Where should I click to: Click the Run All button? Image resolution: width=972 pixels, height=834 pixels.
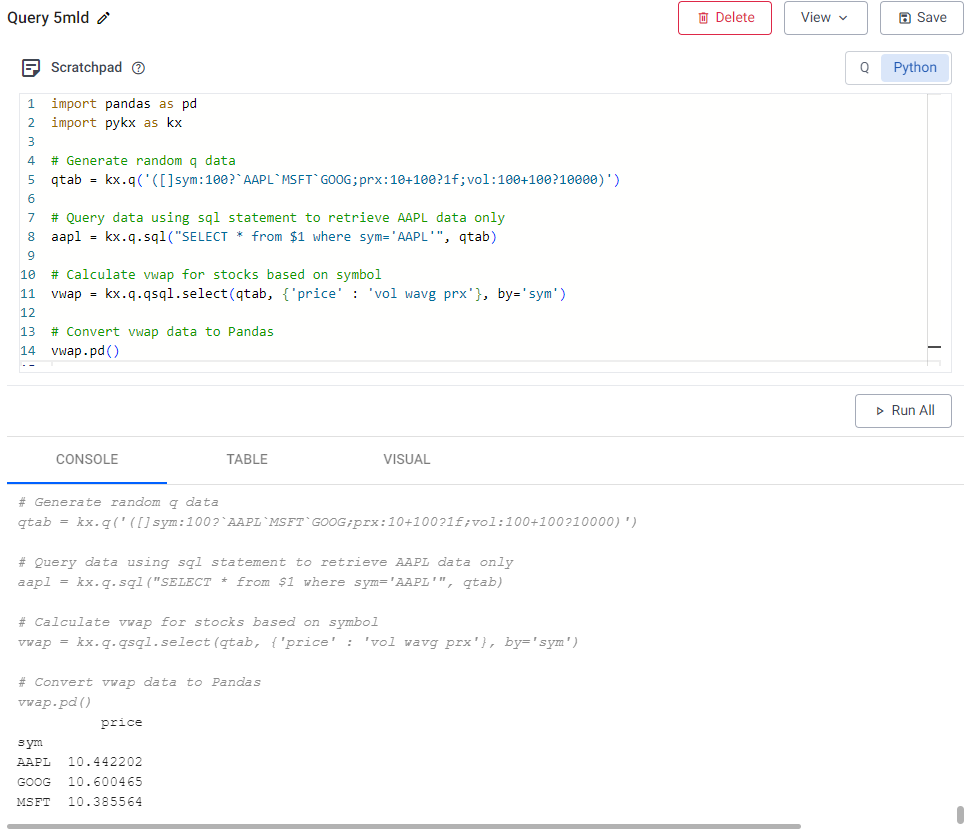(903, 410)
